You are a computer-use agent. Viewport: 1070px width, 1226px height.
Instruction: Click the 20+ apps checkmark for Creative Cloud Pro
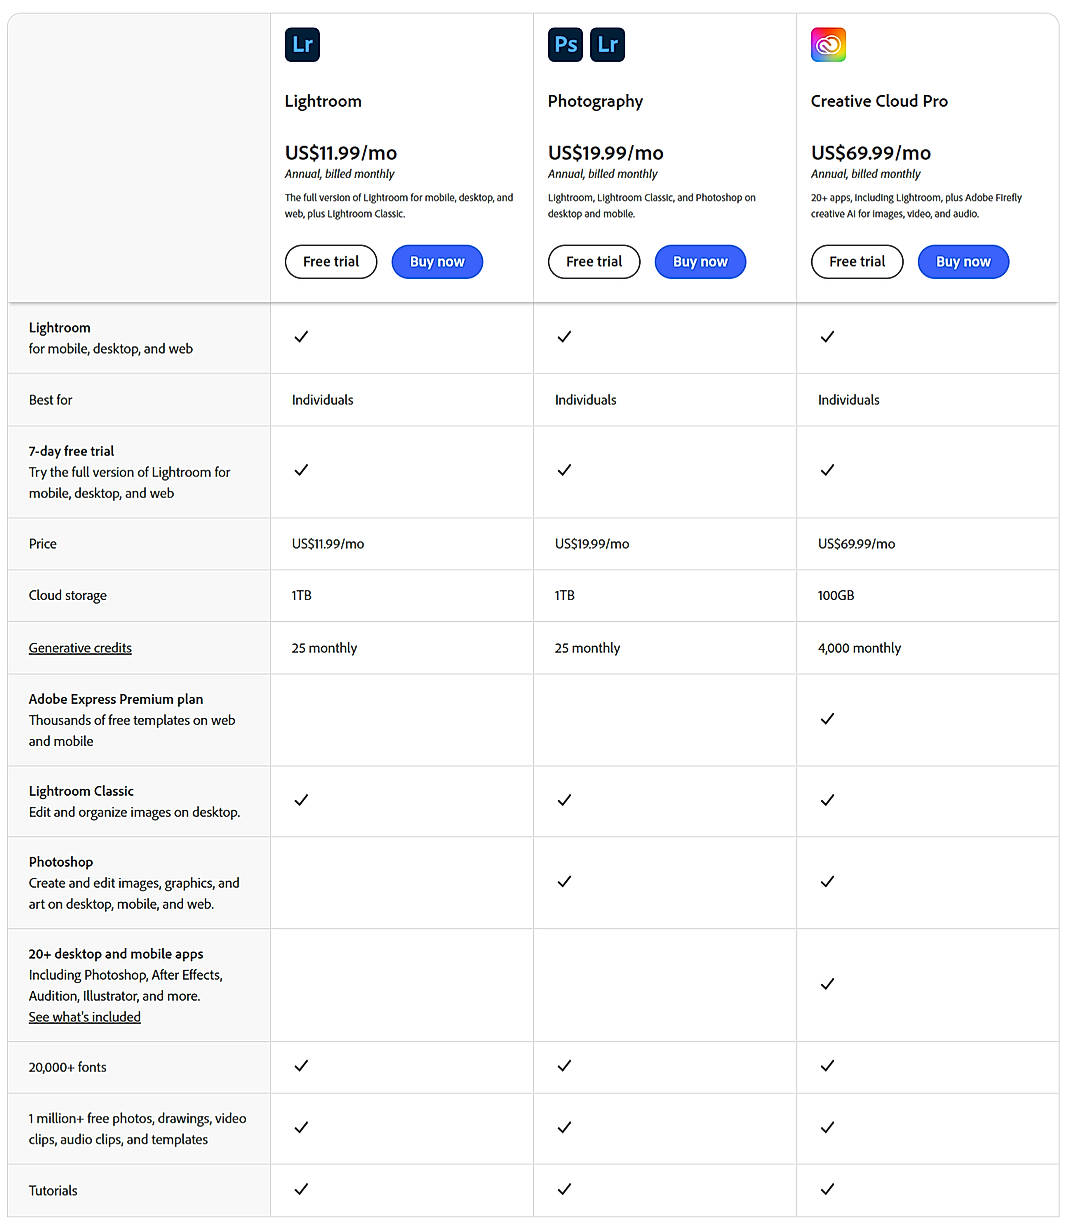[827, 984]
